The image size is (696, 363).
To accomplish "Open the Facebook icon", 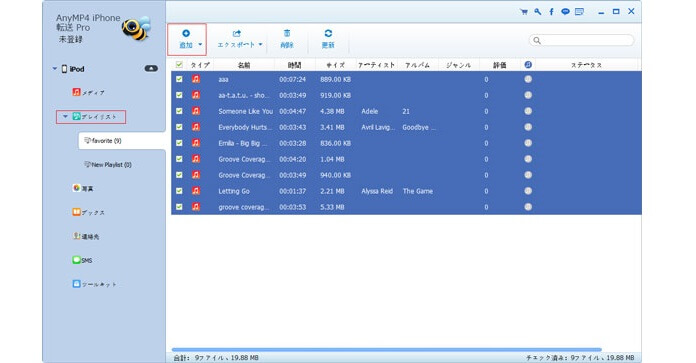I will pos(551,12).
